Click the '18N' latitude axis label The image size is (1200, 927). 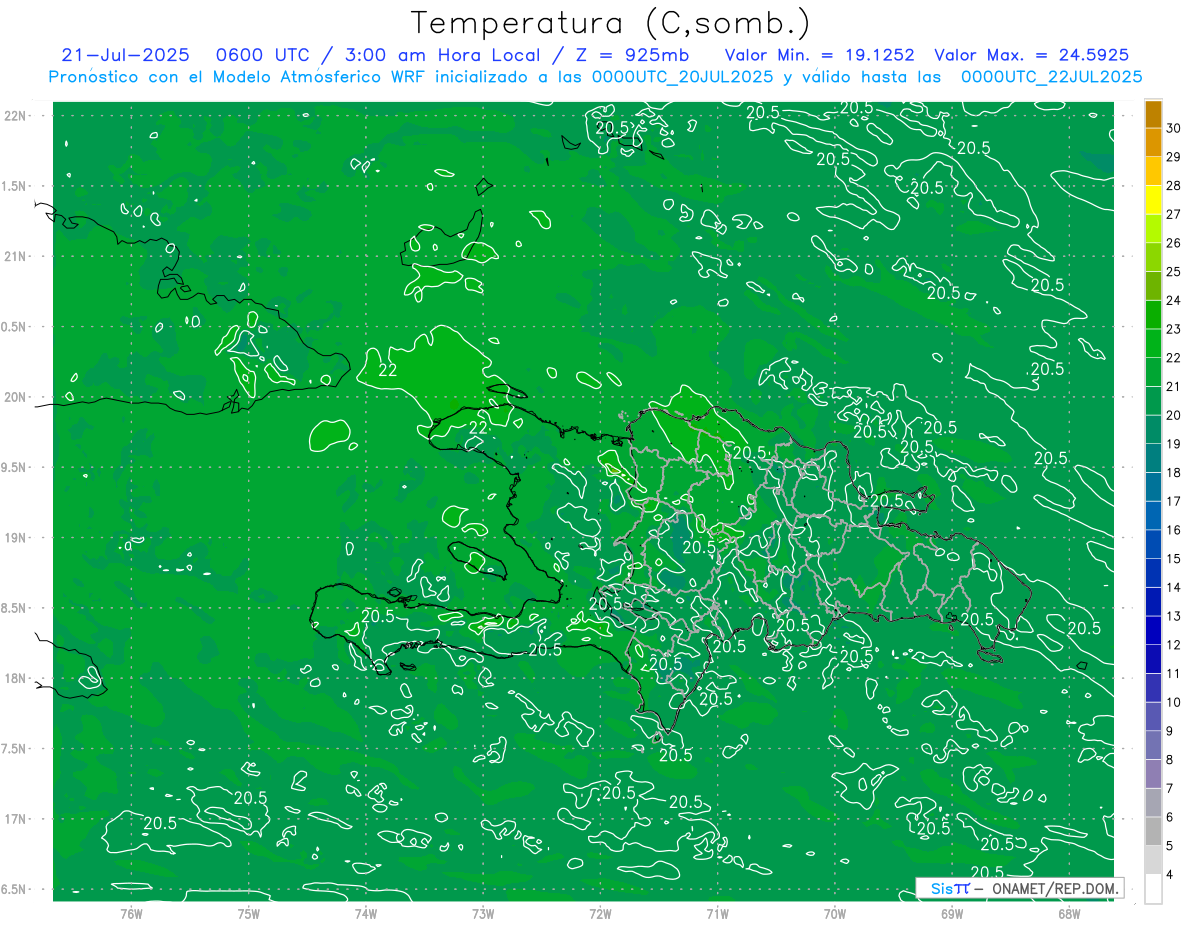(17, 678)
